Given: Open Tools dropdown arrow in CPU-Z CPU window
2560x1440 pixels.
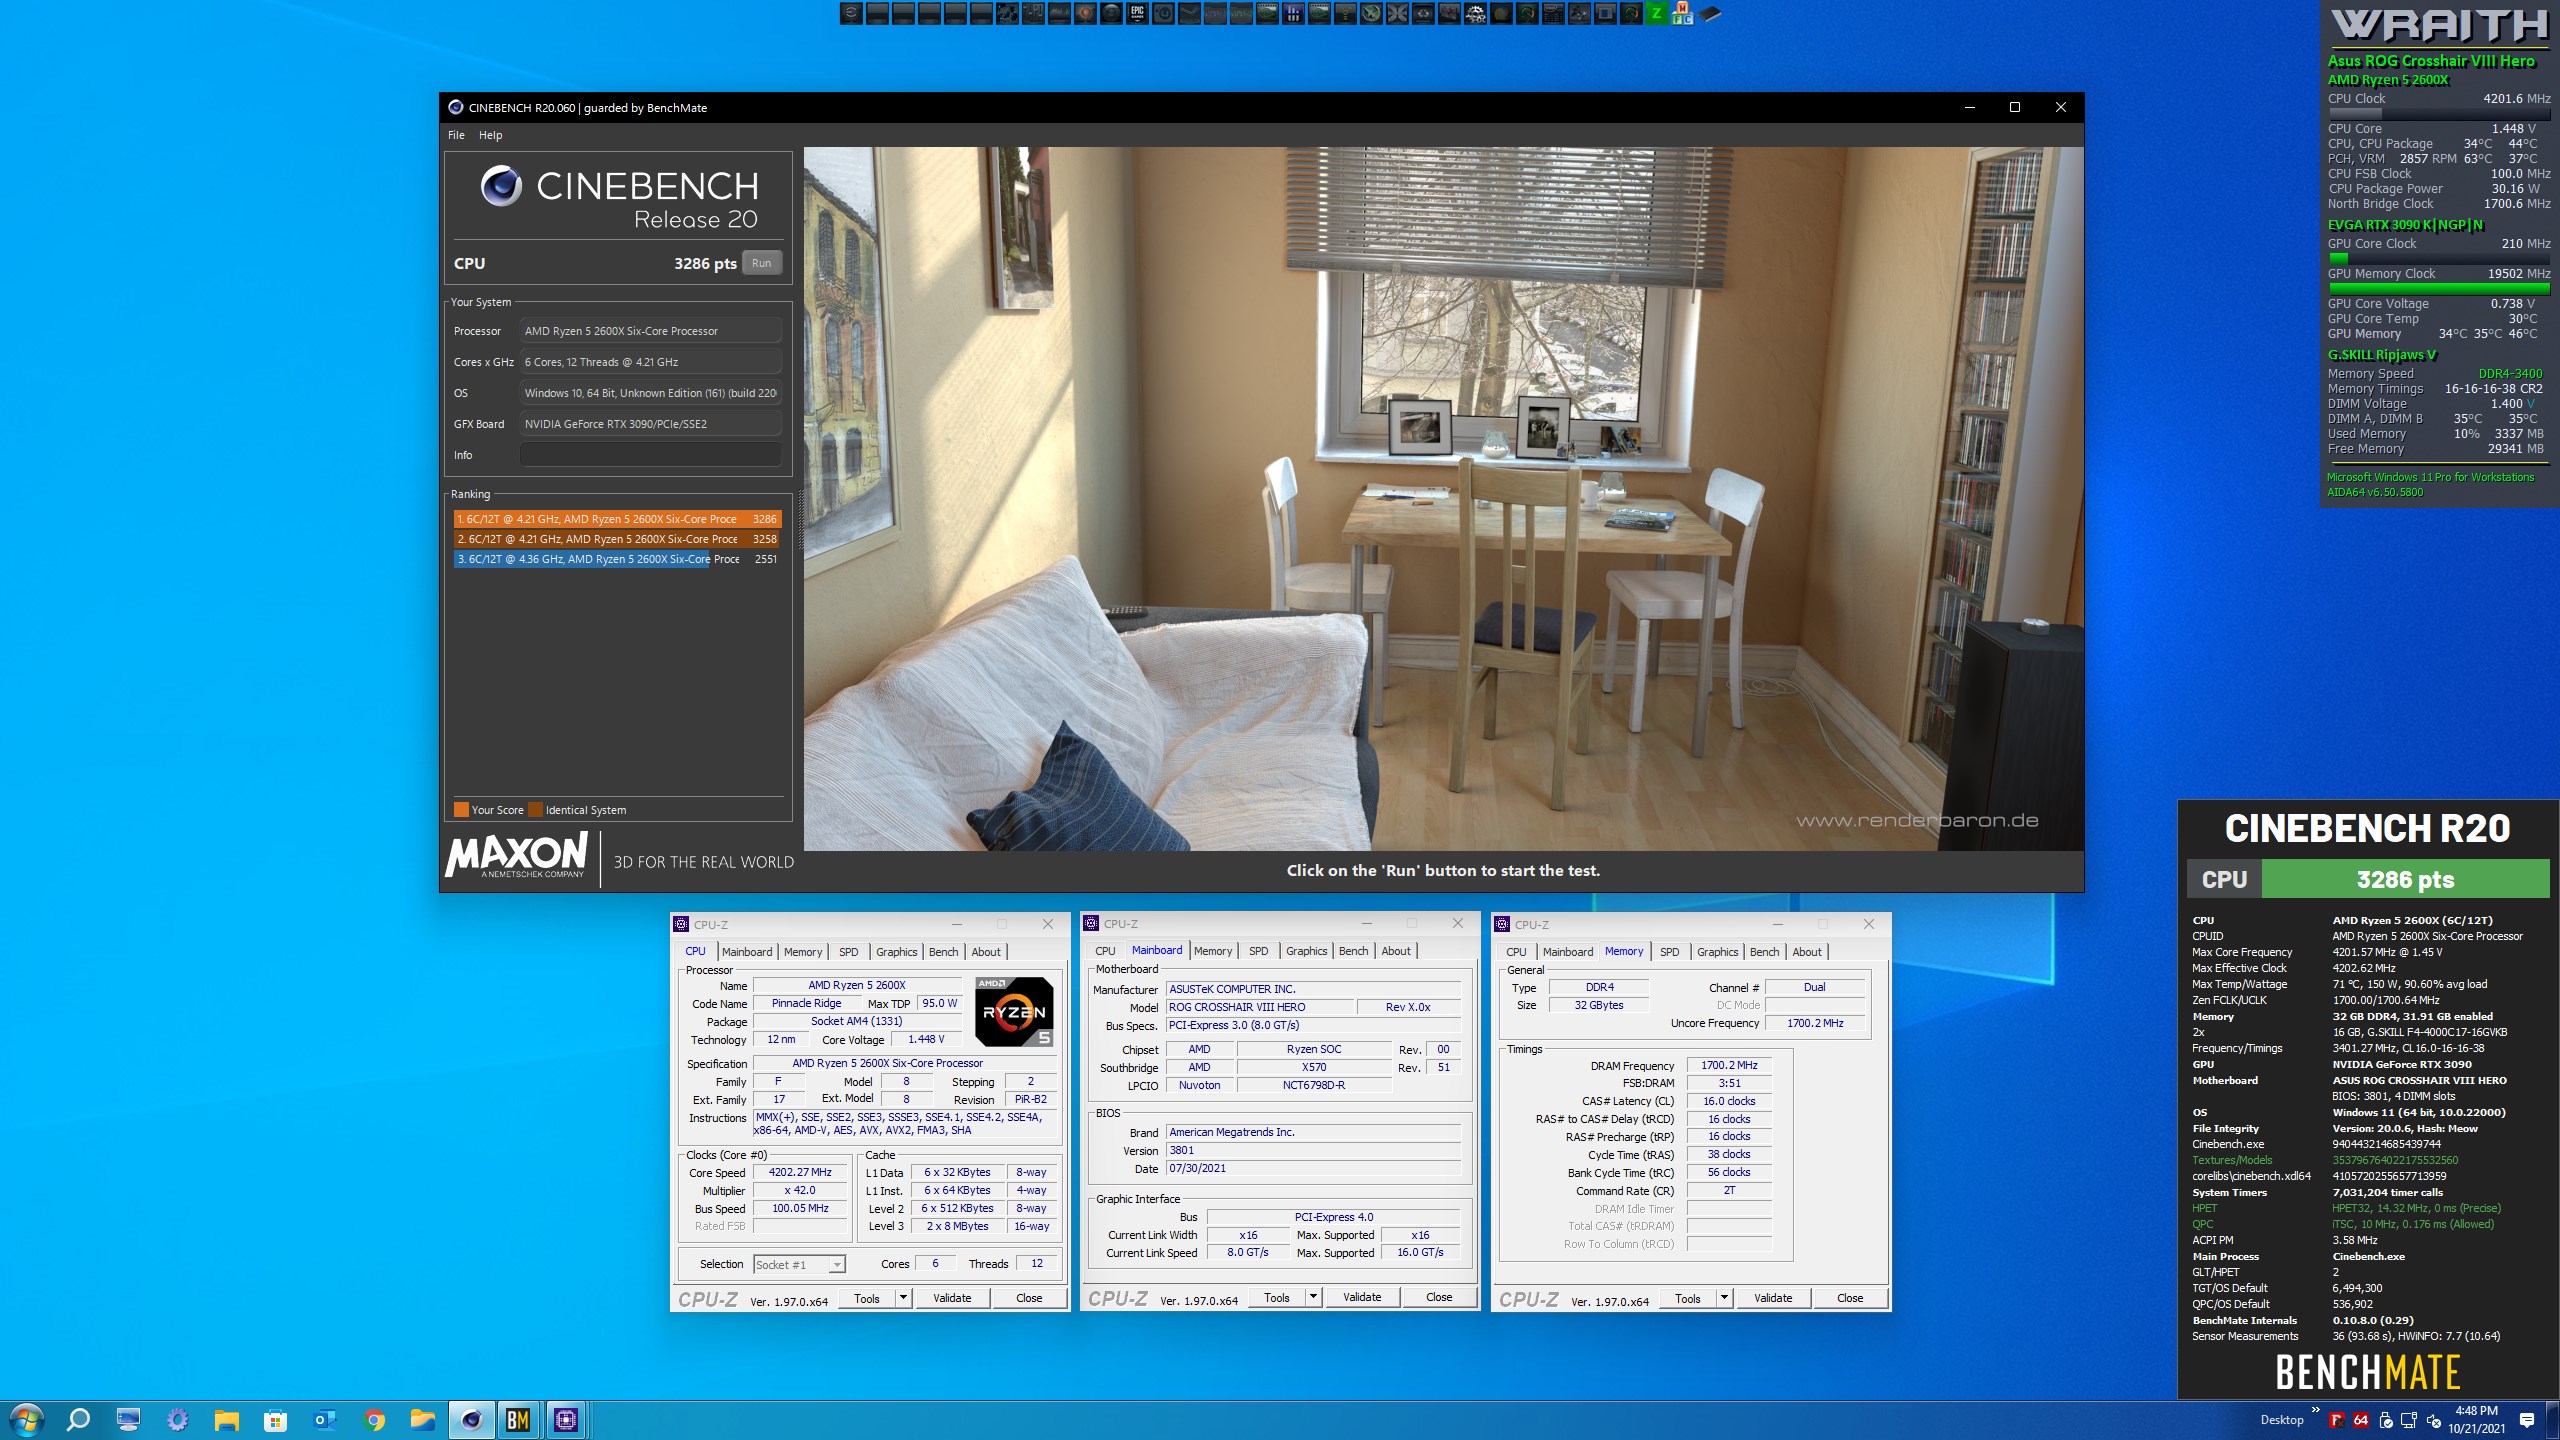Looking at the screenshot, I should tap(903, 1298).
